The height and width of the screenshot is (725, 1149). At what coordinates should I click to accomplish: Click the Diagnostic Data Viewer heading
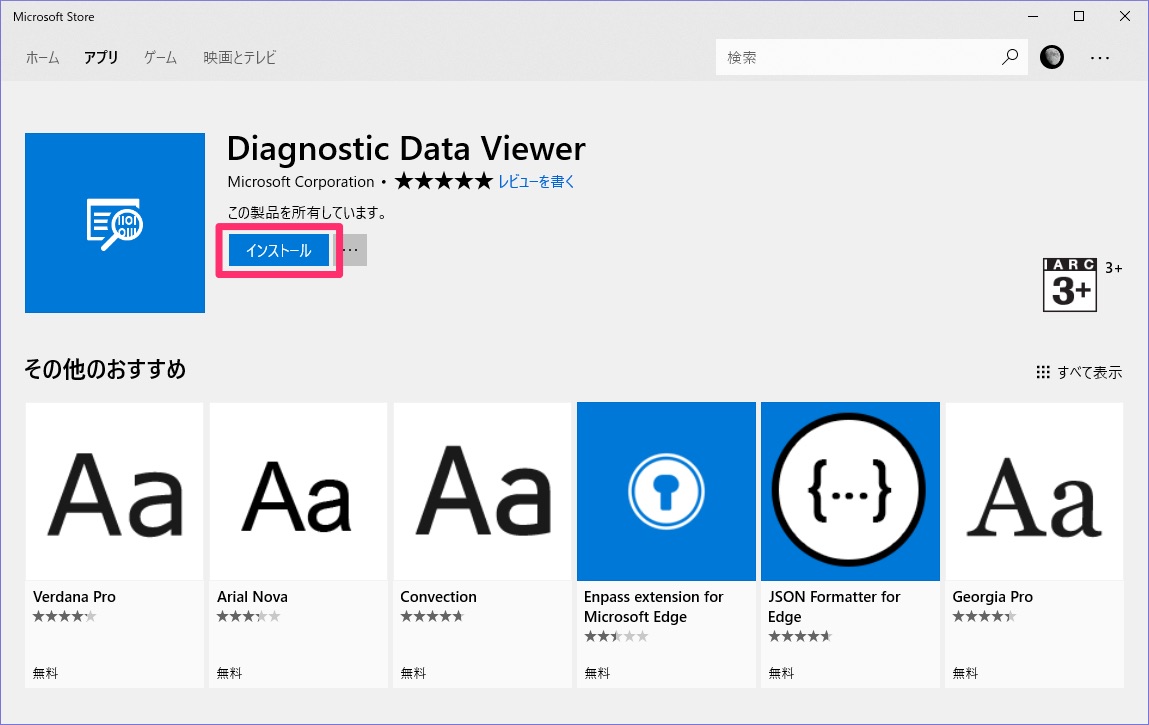[x=406, y=149]
